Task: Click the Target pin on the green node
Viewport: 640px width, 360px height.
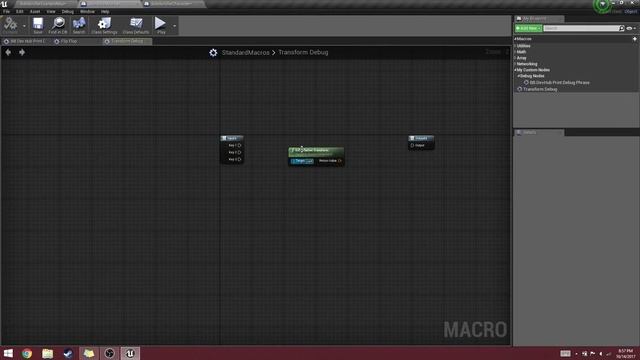Action: click(x=293, y=161)
